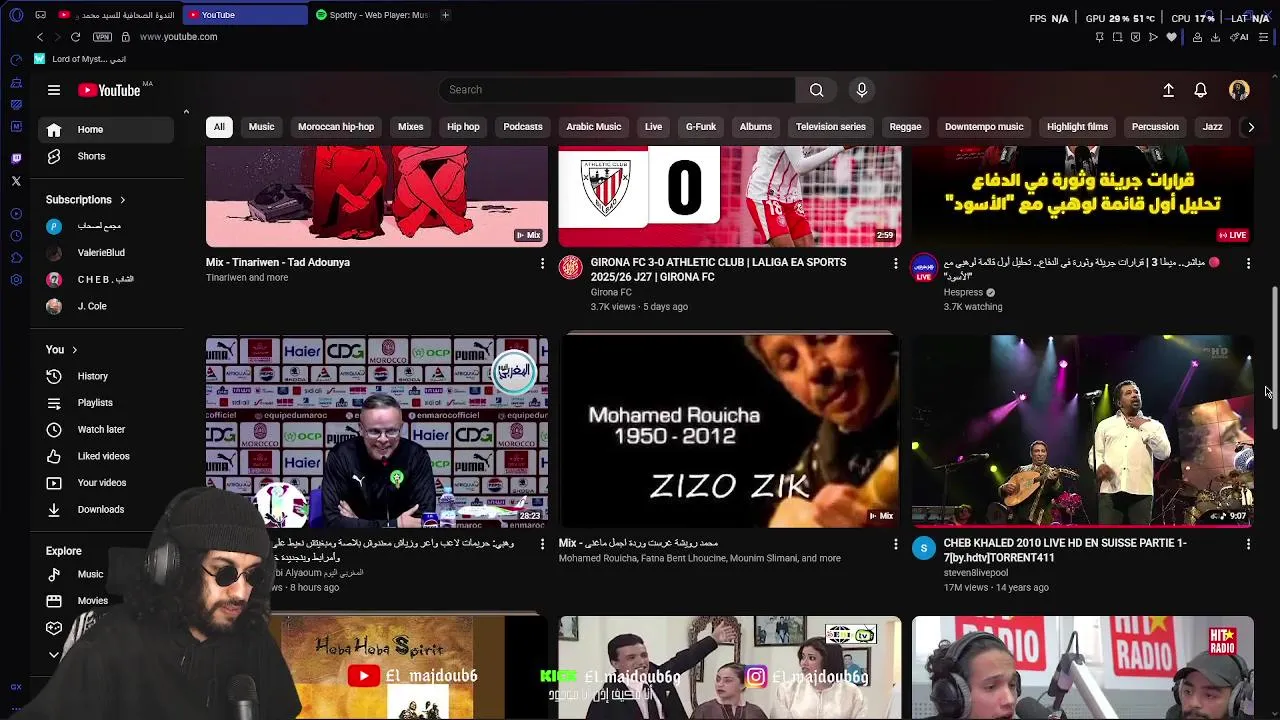Expand the Subscriptions section

pyautogui.click(x=86, y=200)
